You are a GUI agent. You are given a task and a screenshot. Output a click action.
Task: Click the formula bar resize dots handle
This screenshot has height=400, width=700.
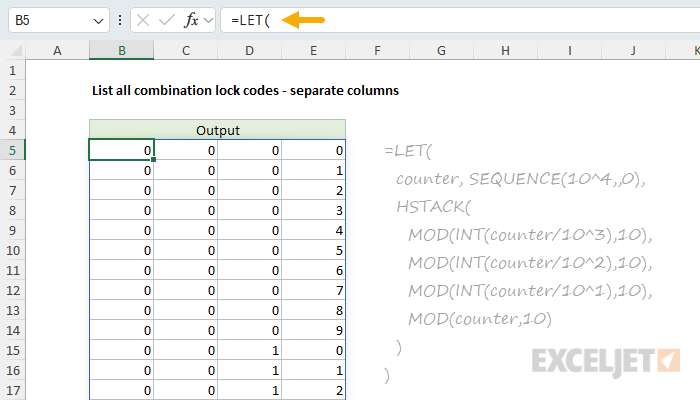point(120,20)
